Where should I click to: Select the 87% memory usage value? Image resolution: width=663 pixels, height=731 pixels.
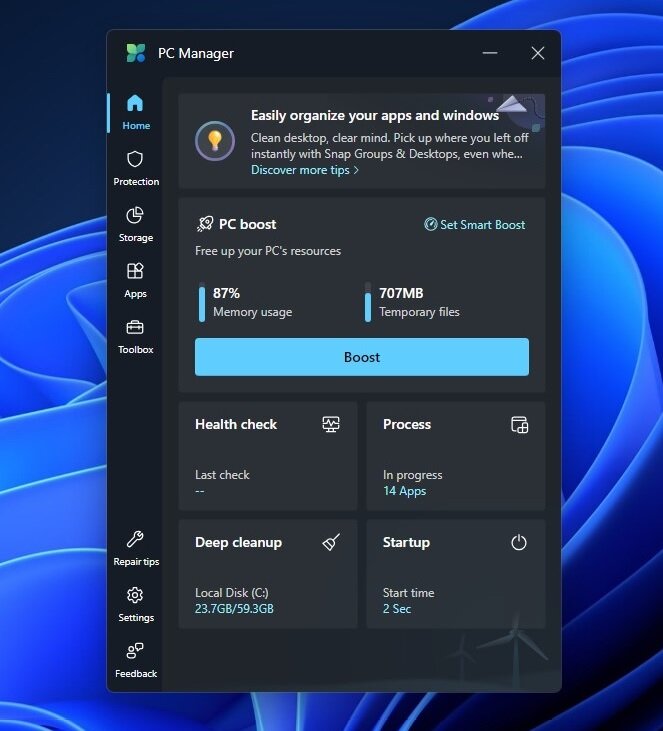tap(226, 293)
